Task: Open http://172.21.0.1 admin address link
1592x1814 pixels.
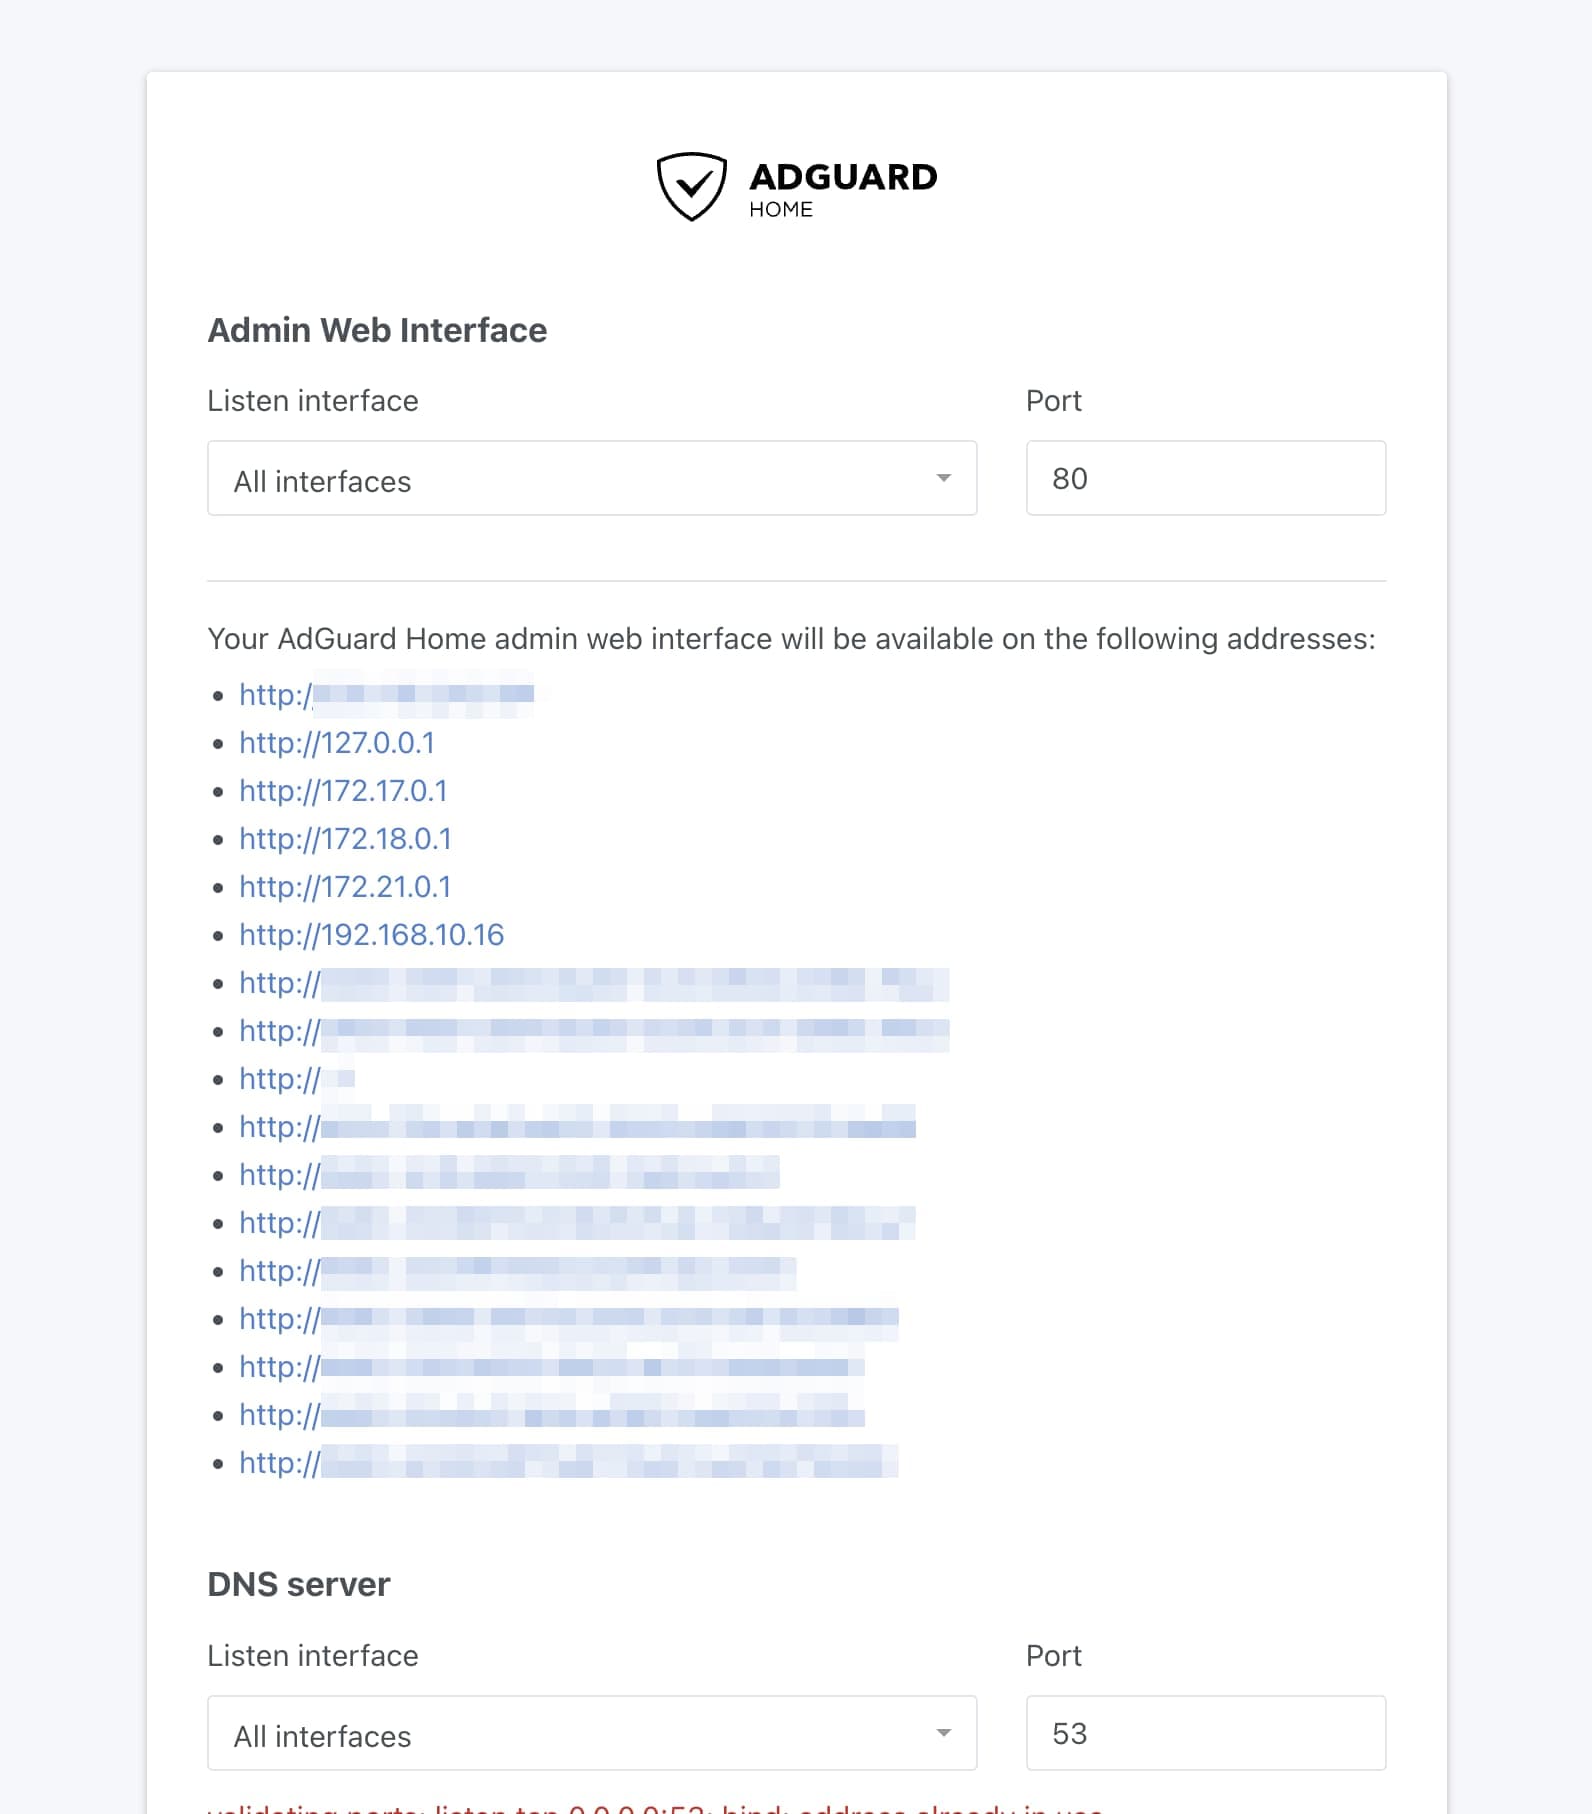Action: tap(345, 887)
